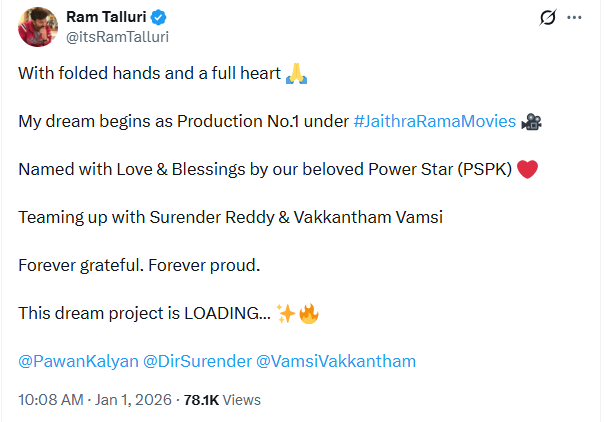Open the three-dot more options menu
The image size is (608, 422).
click(575, 18)
